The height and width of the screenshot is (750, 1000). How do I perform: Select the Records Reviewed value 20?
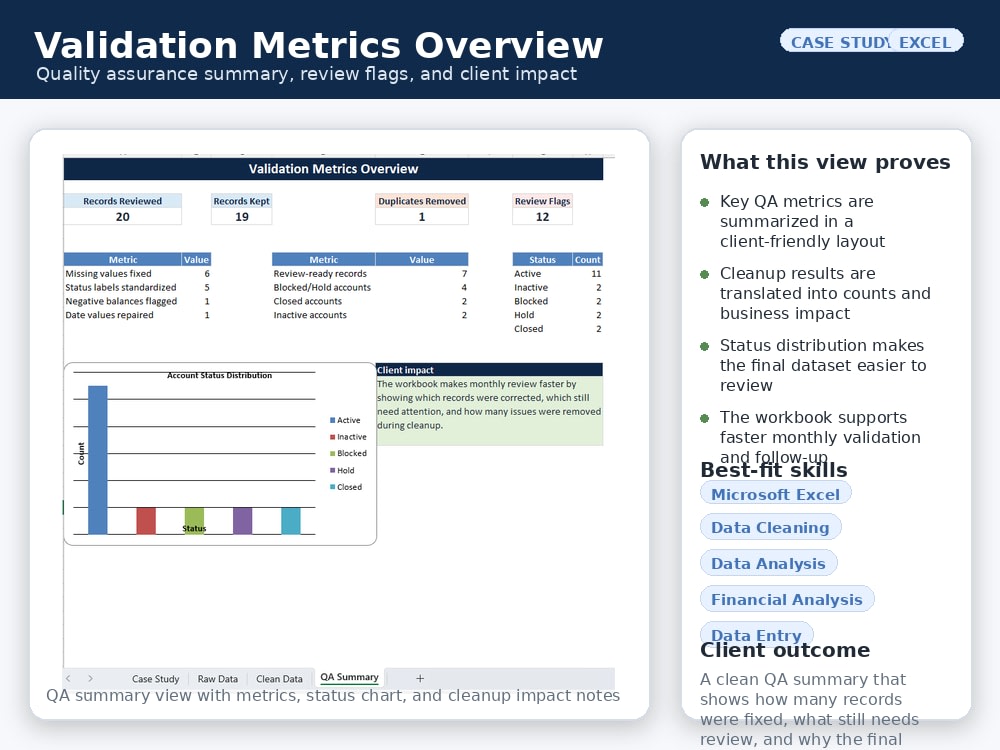click(x=122, y=217)
